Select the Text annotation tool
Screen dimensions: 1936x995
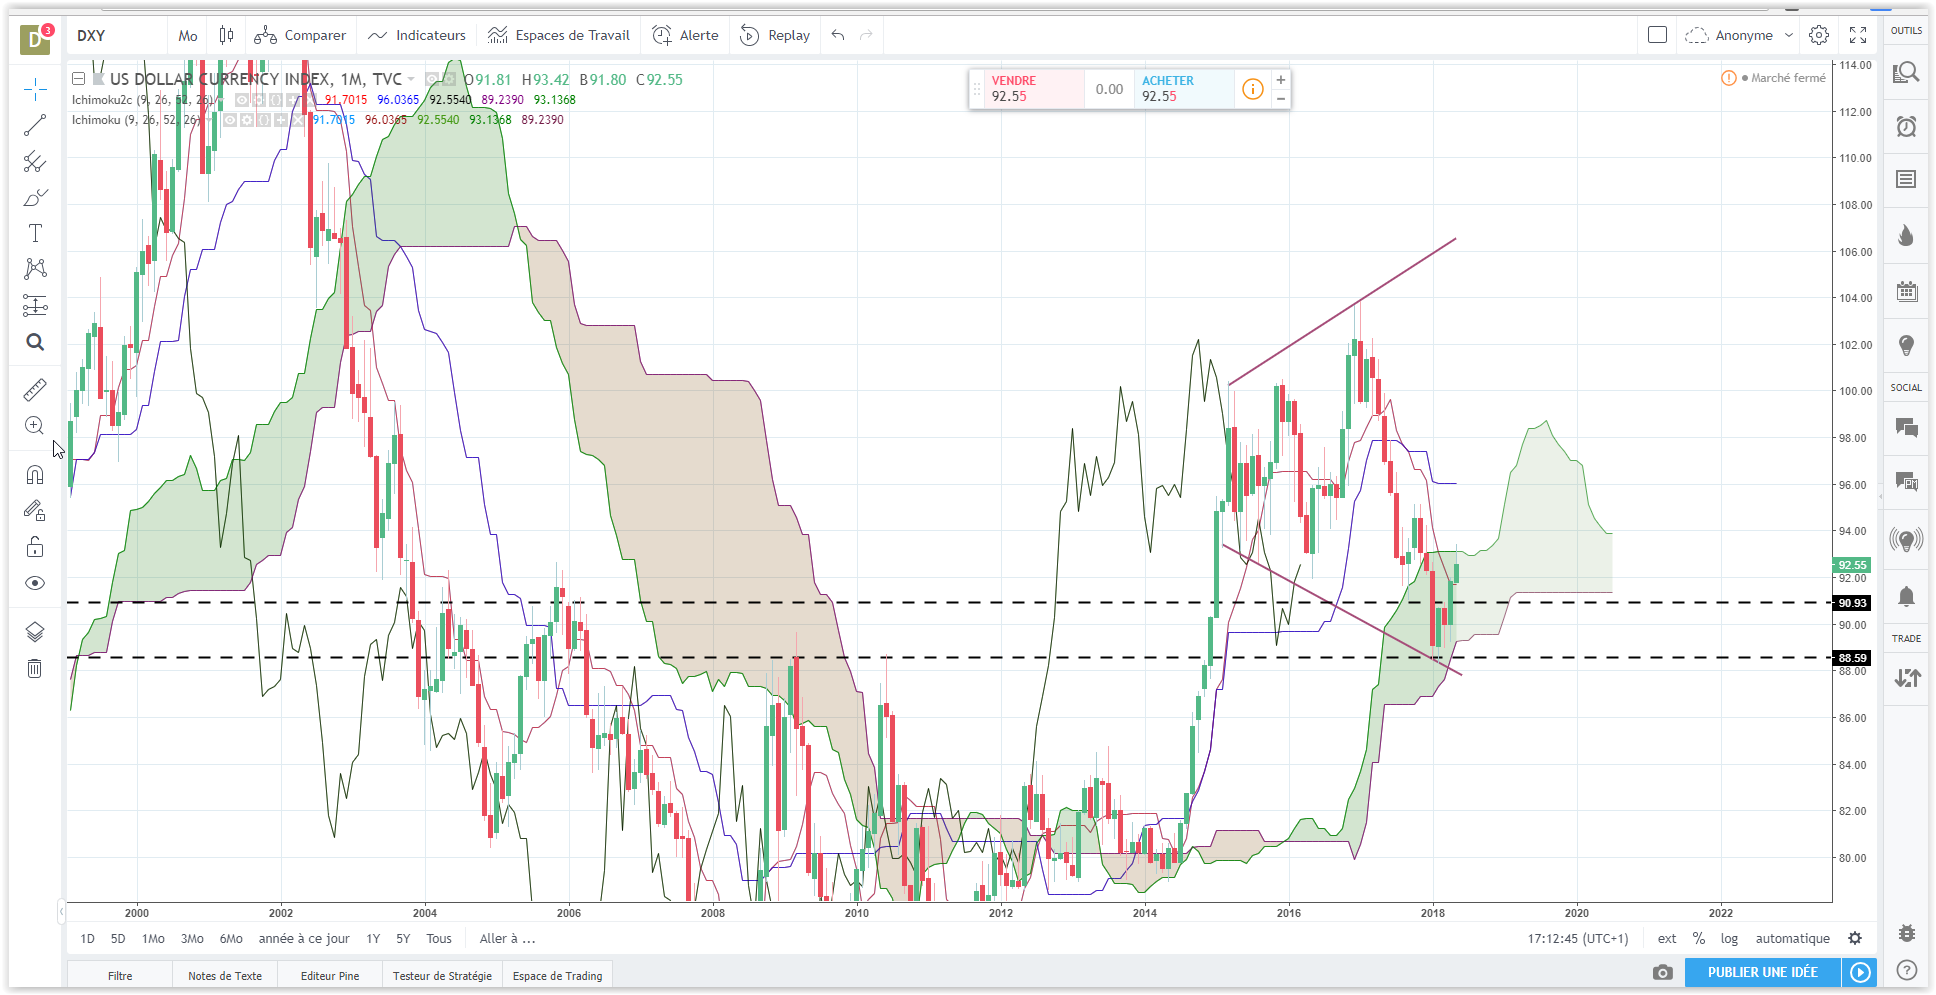pyautogui.click(x=35, y=233)
